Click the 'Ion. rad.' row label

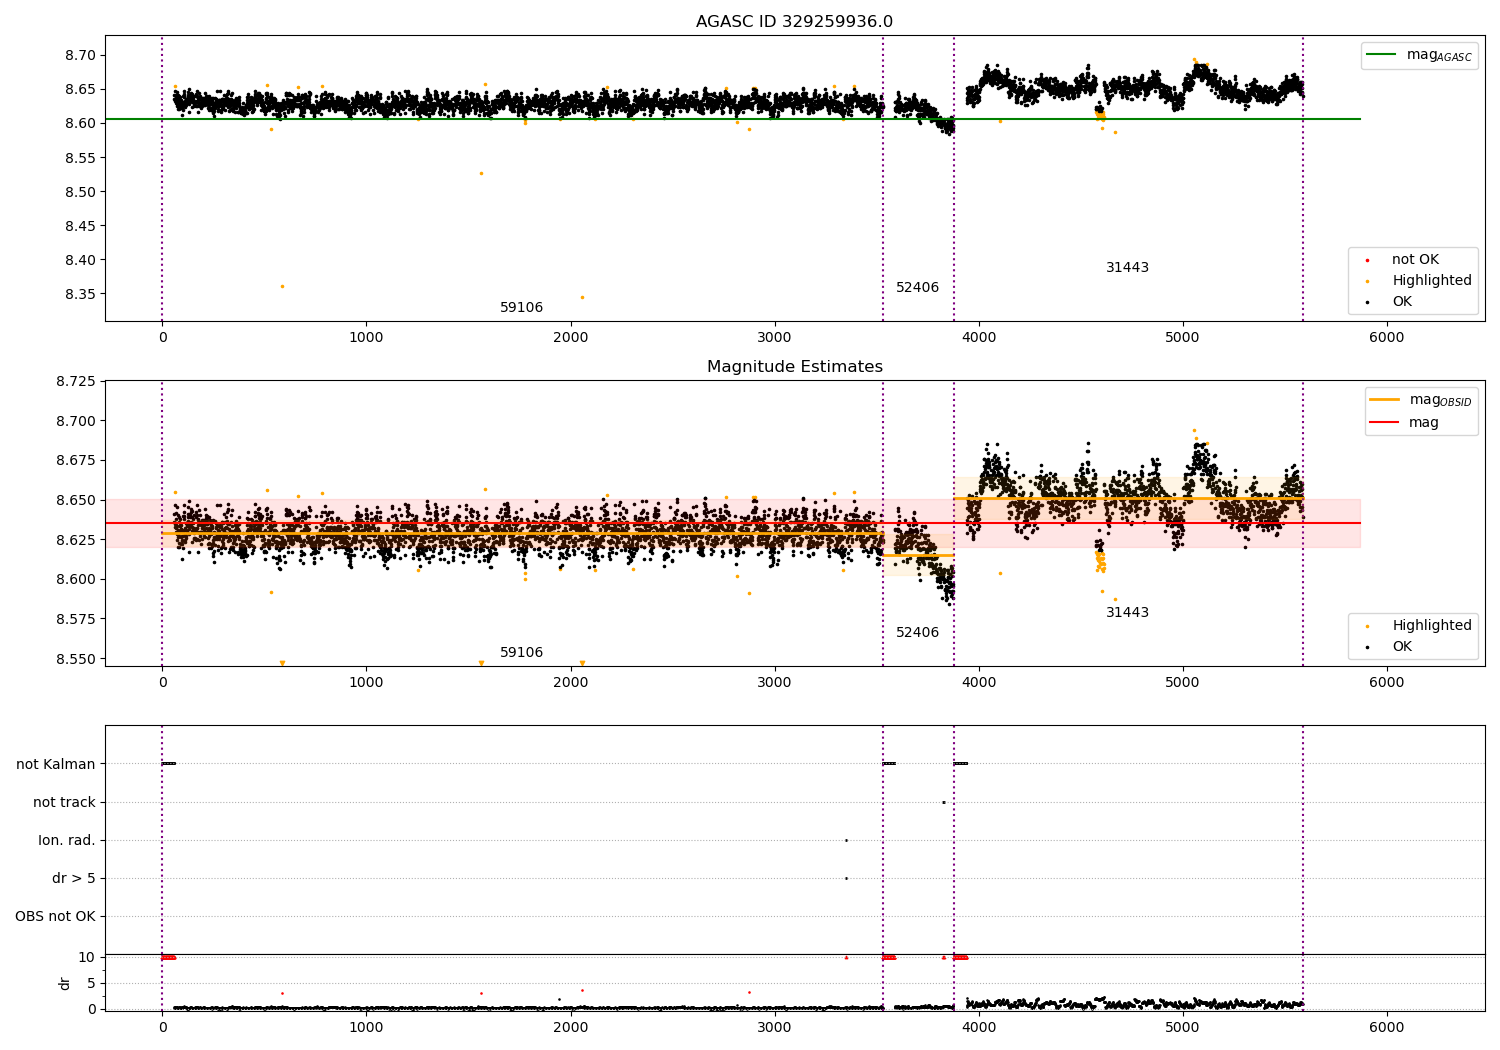pyautogui.click(x=67, y=840)
